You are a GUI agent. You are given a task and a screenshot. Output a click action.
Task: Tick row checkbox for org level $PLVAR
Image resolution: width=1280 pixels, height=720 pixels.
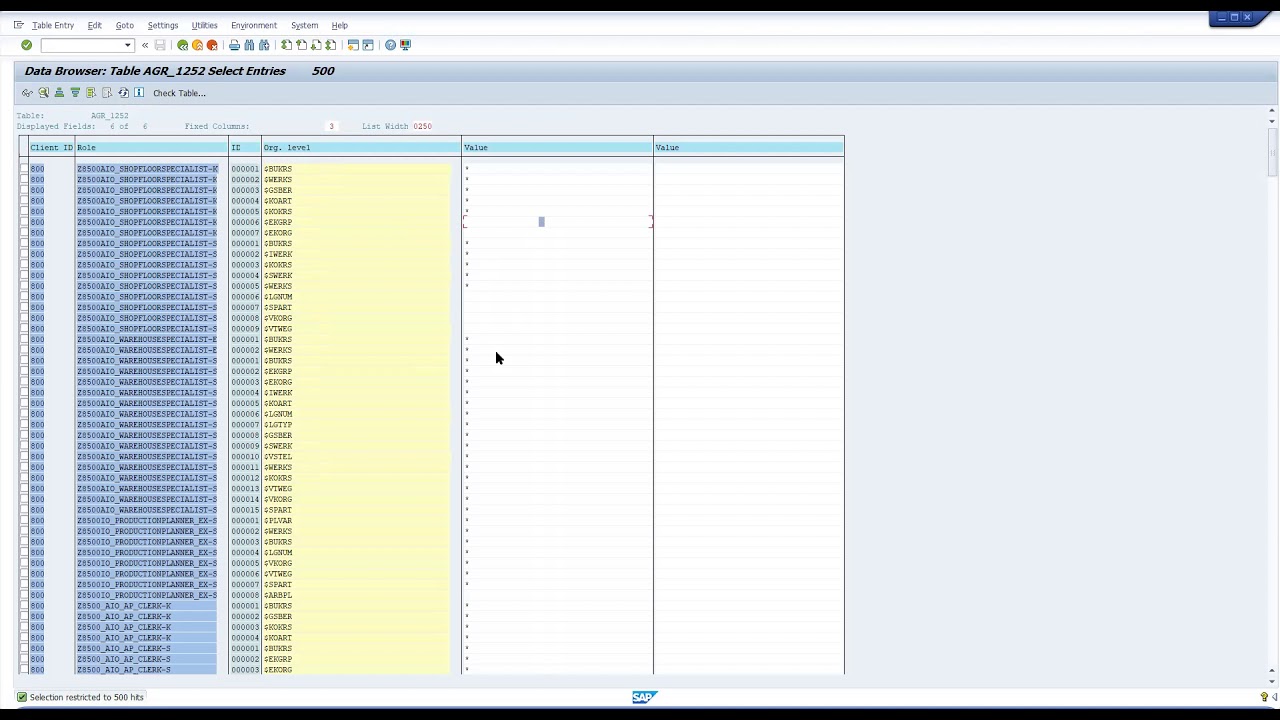click(x=24, y=521)
